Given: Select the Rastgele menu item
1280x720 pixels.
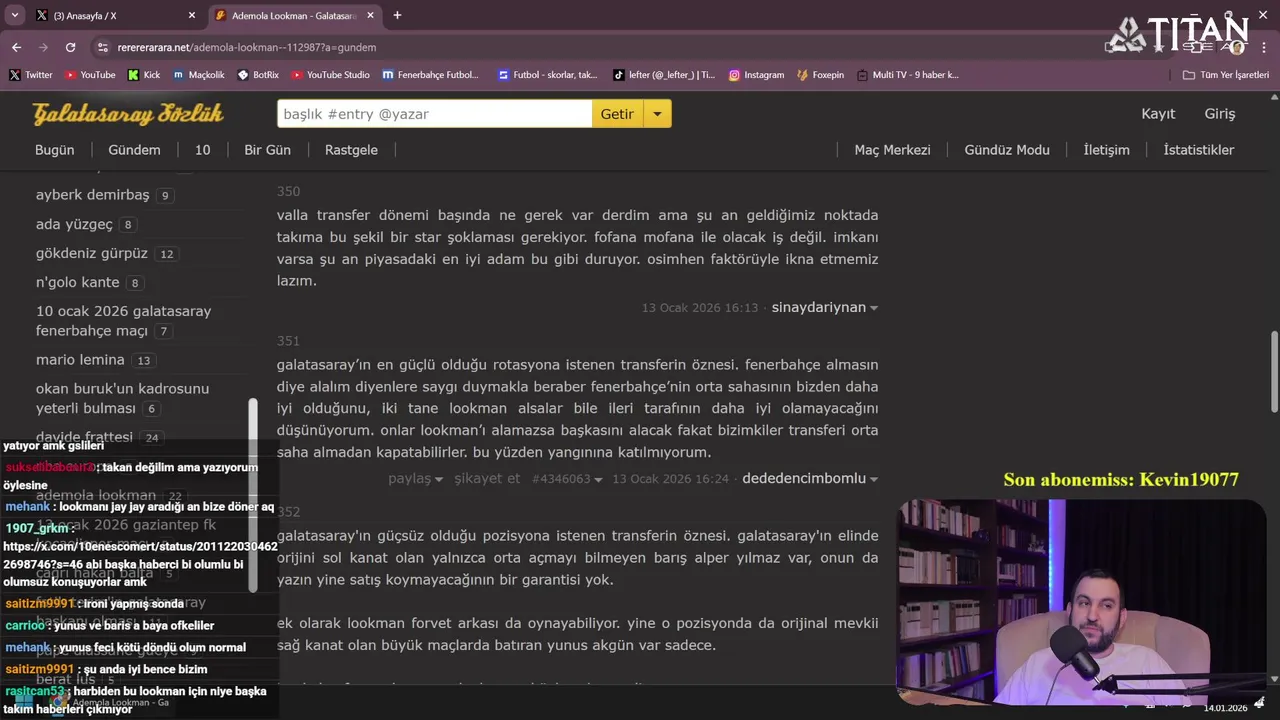Looking at the screenshot, I should (351, 150).
